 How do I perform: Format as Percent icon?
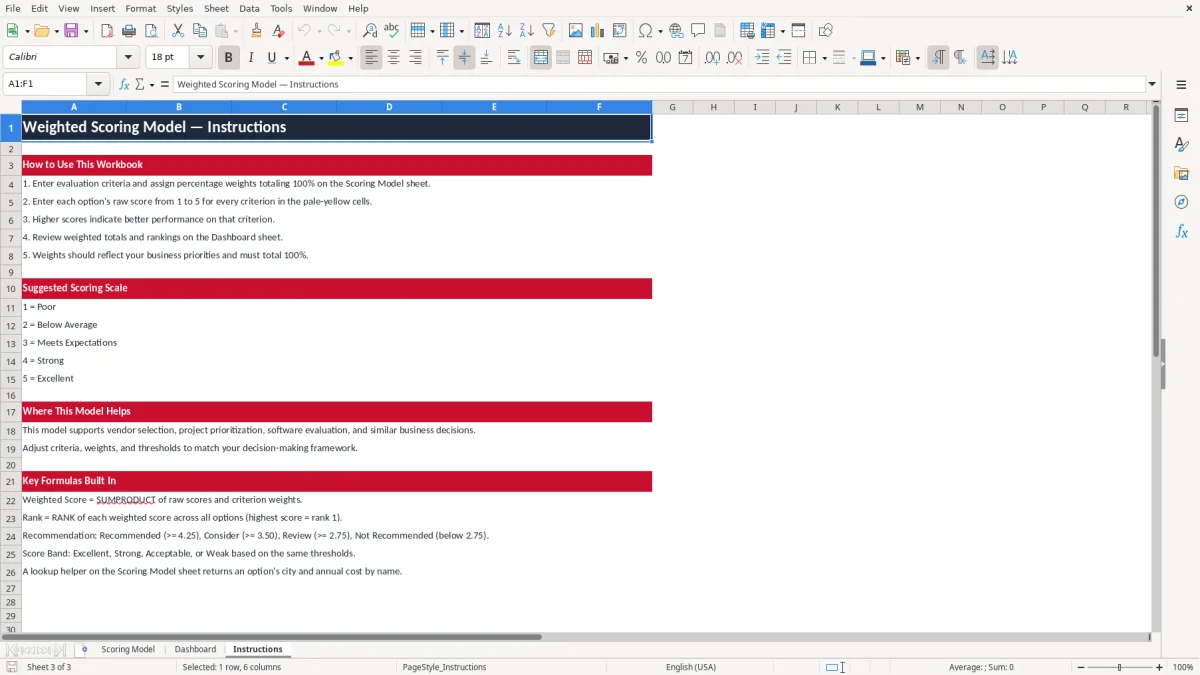click(x=641, y=58)
